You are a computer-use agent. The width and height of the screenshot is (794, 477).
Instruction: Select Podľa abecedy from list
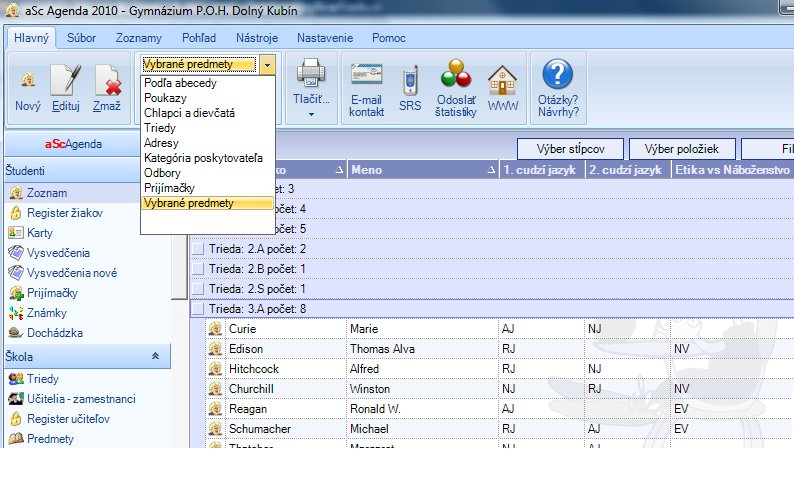coord(208,83)
